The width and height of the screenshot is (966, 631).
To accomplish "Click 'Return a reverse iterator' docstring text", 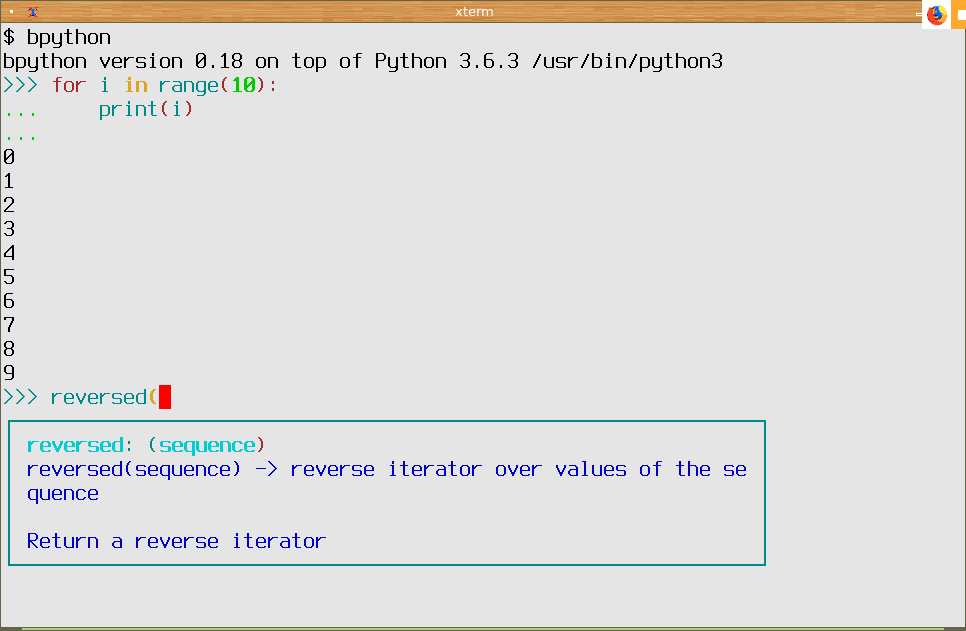I will (x=176, y=542).
